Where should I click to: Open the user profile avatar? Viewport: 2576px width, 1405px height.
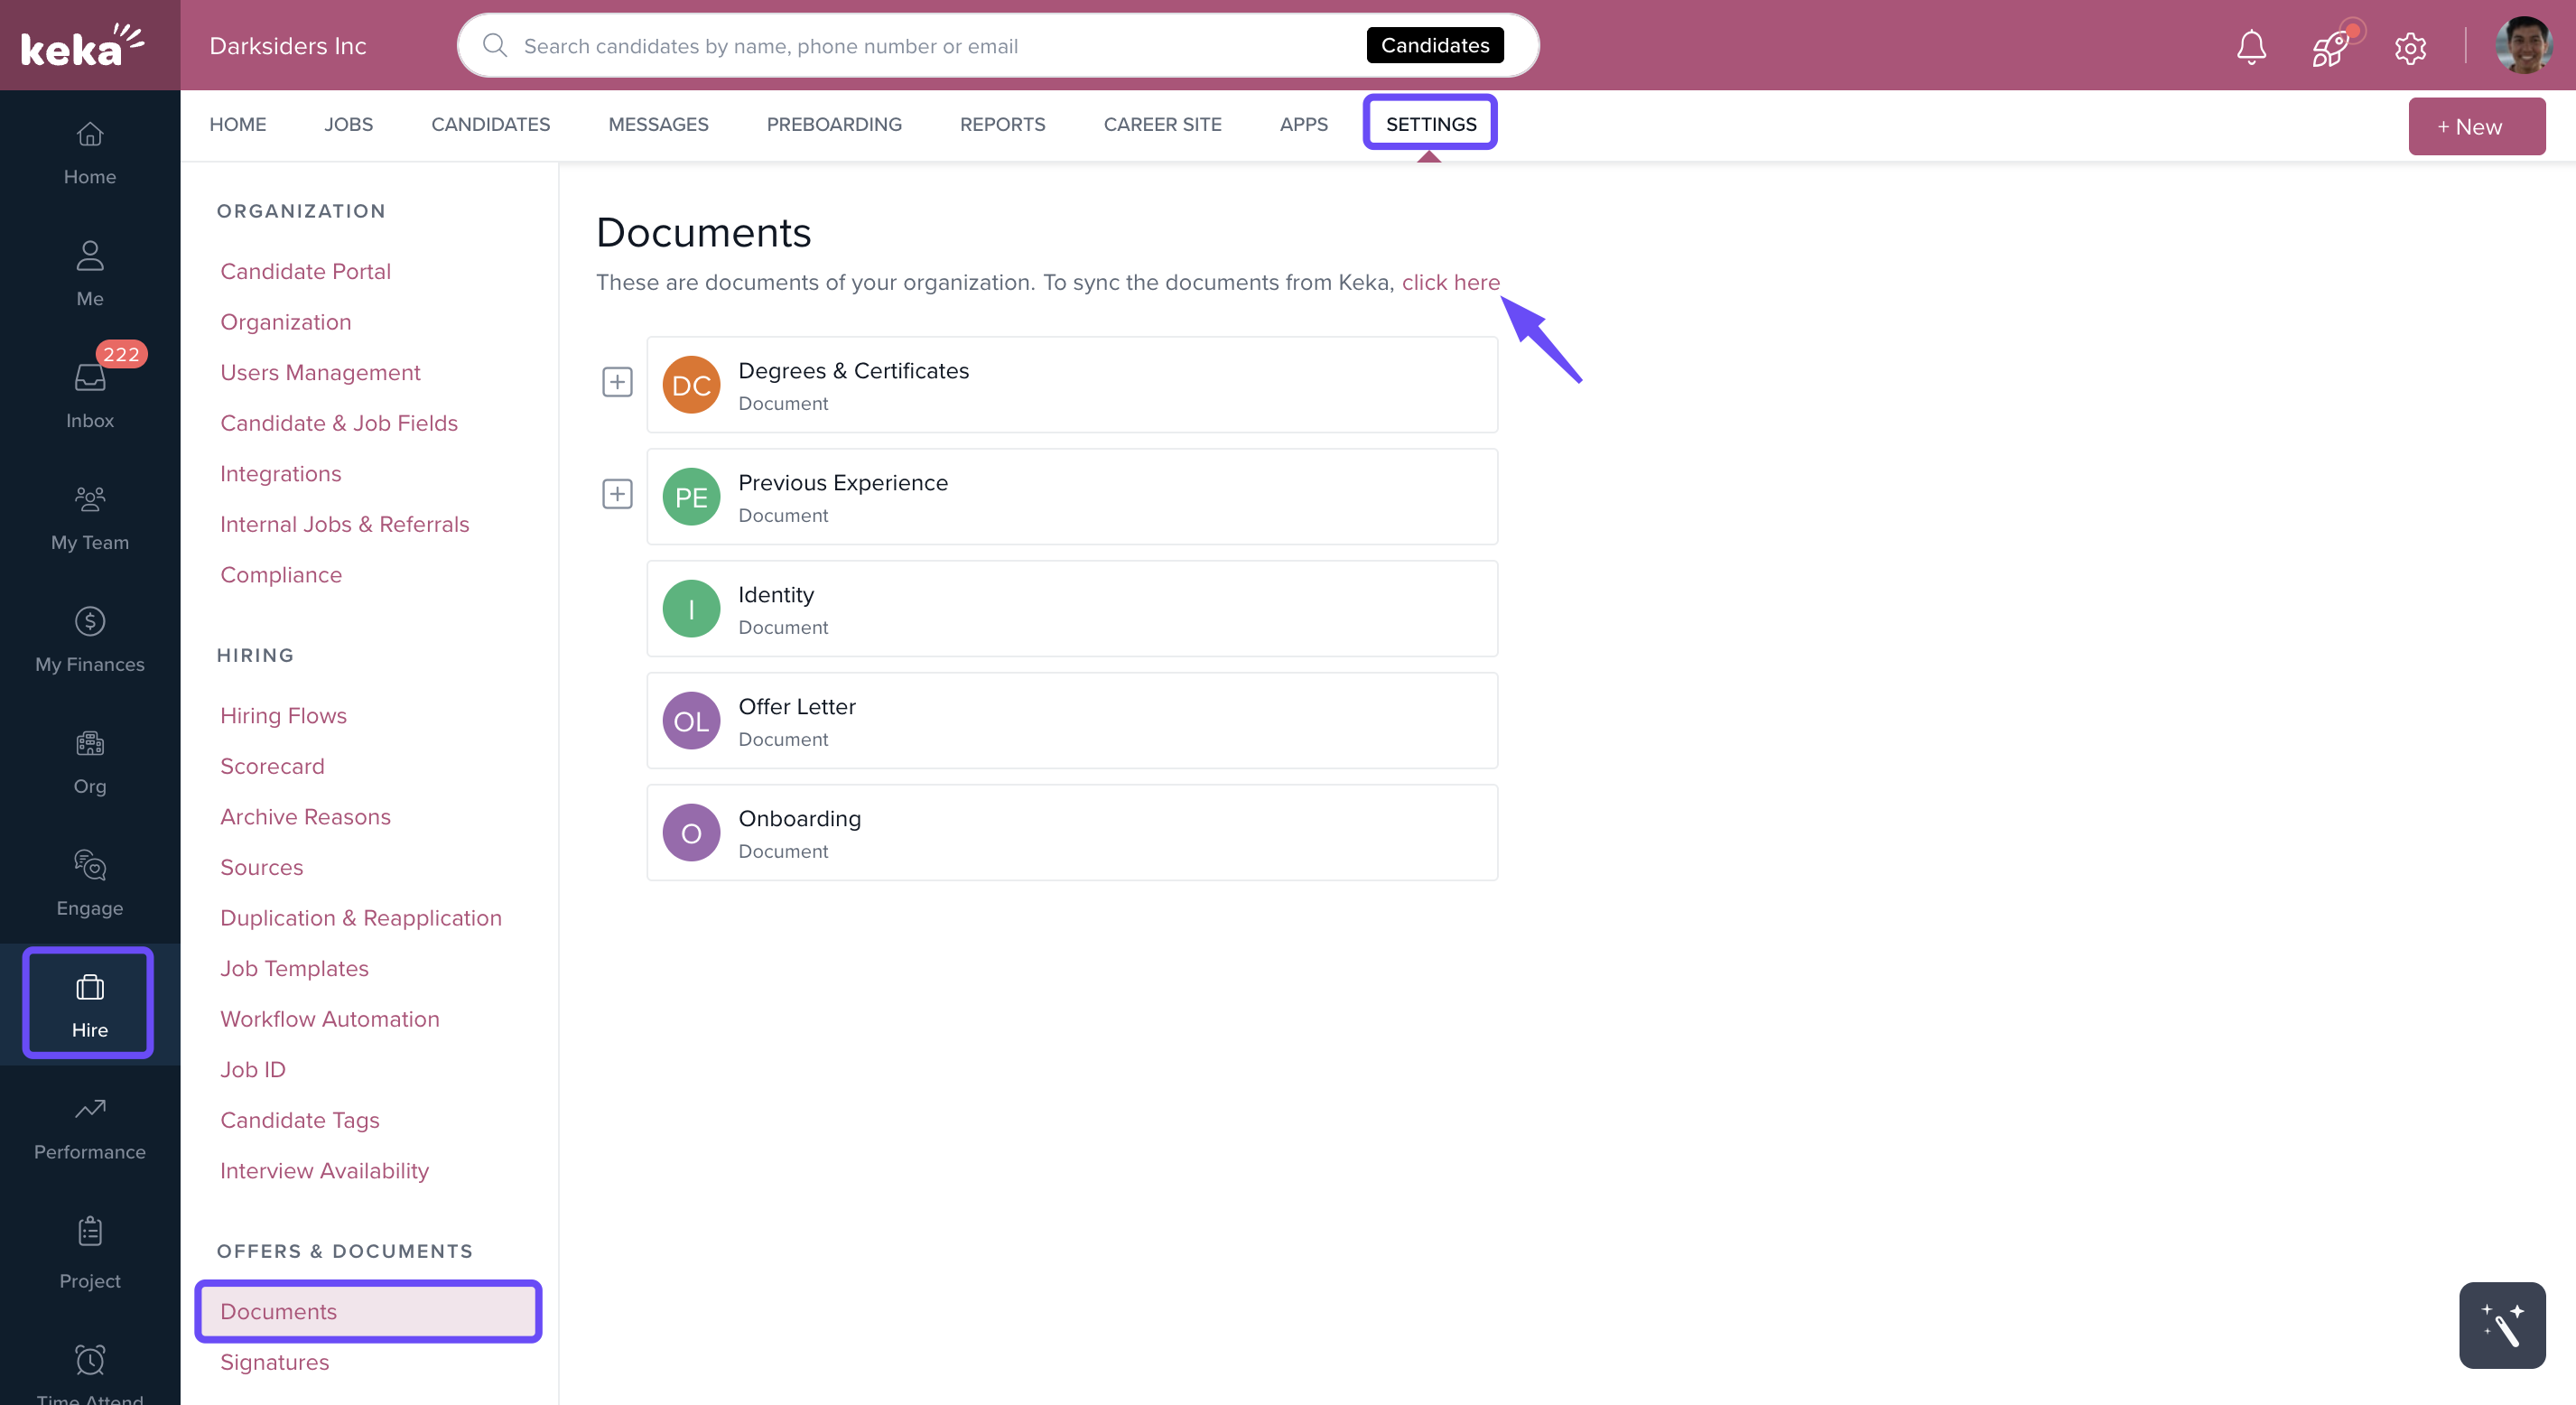[x=2523, y=46]
